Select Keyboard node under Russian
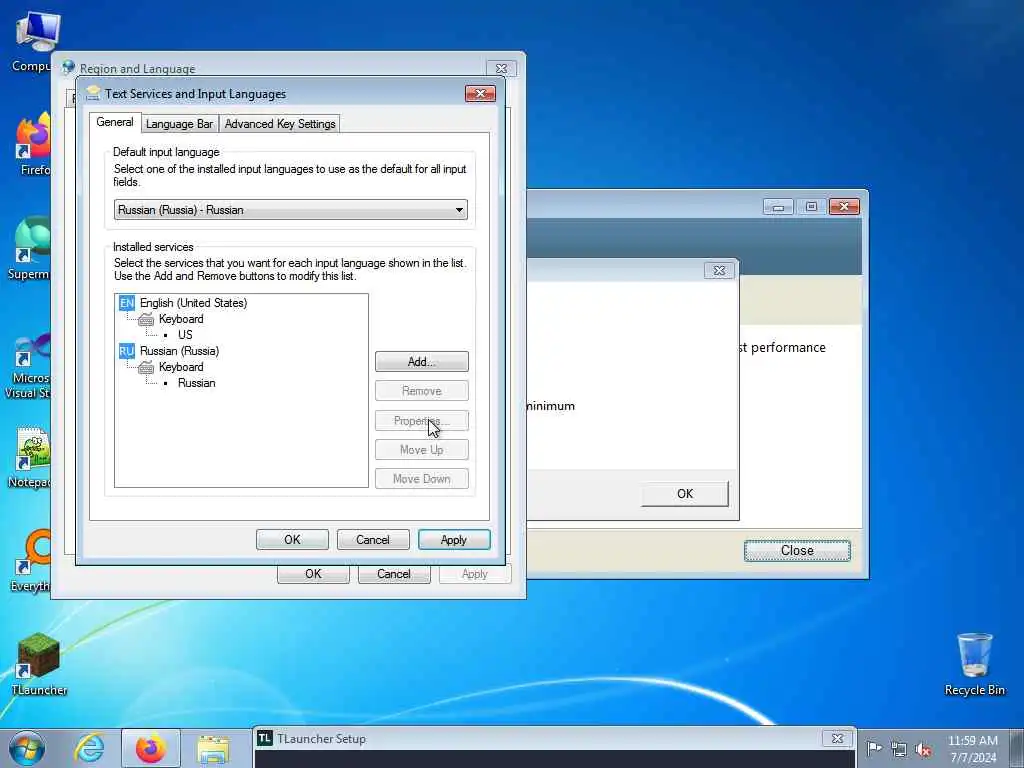The width and height of the screenshot is (1024, 768). (x=181, y=368)
